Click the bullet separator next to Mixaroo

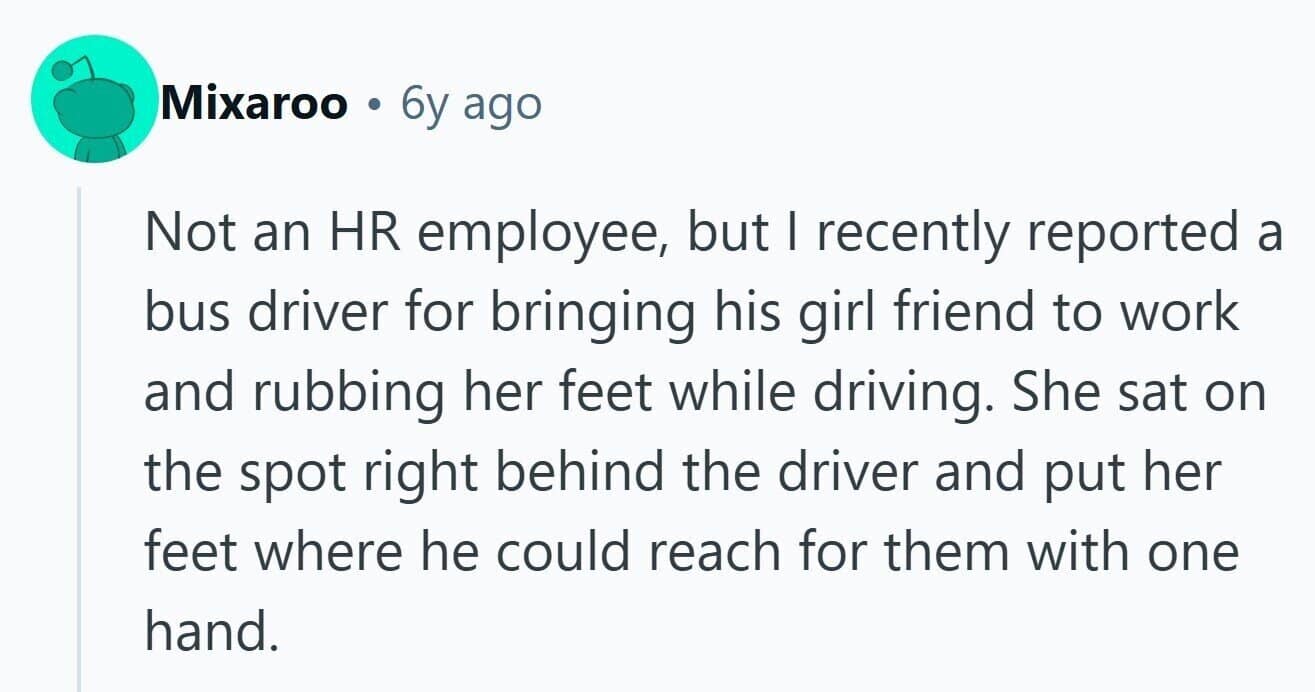(x=374, y=104)
